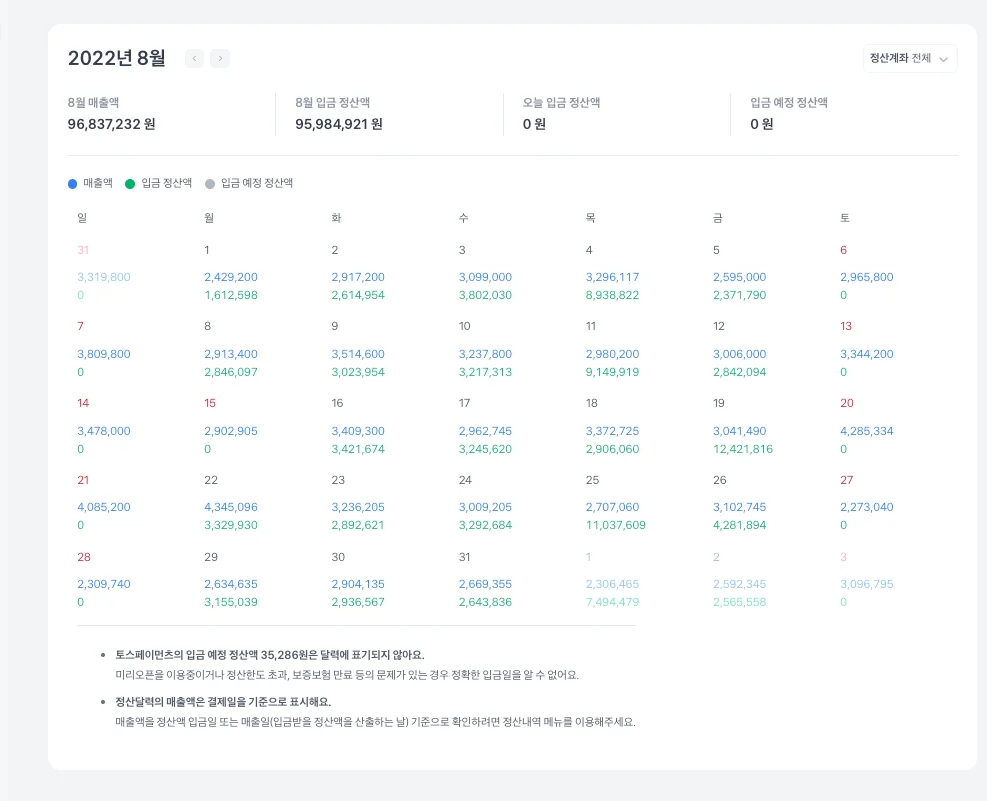Select August 31 in the calendar

tap(464, 557)
